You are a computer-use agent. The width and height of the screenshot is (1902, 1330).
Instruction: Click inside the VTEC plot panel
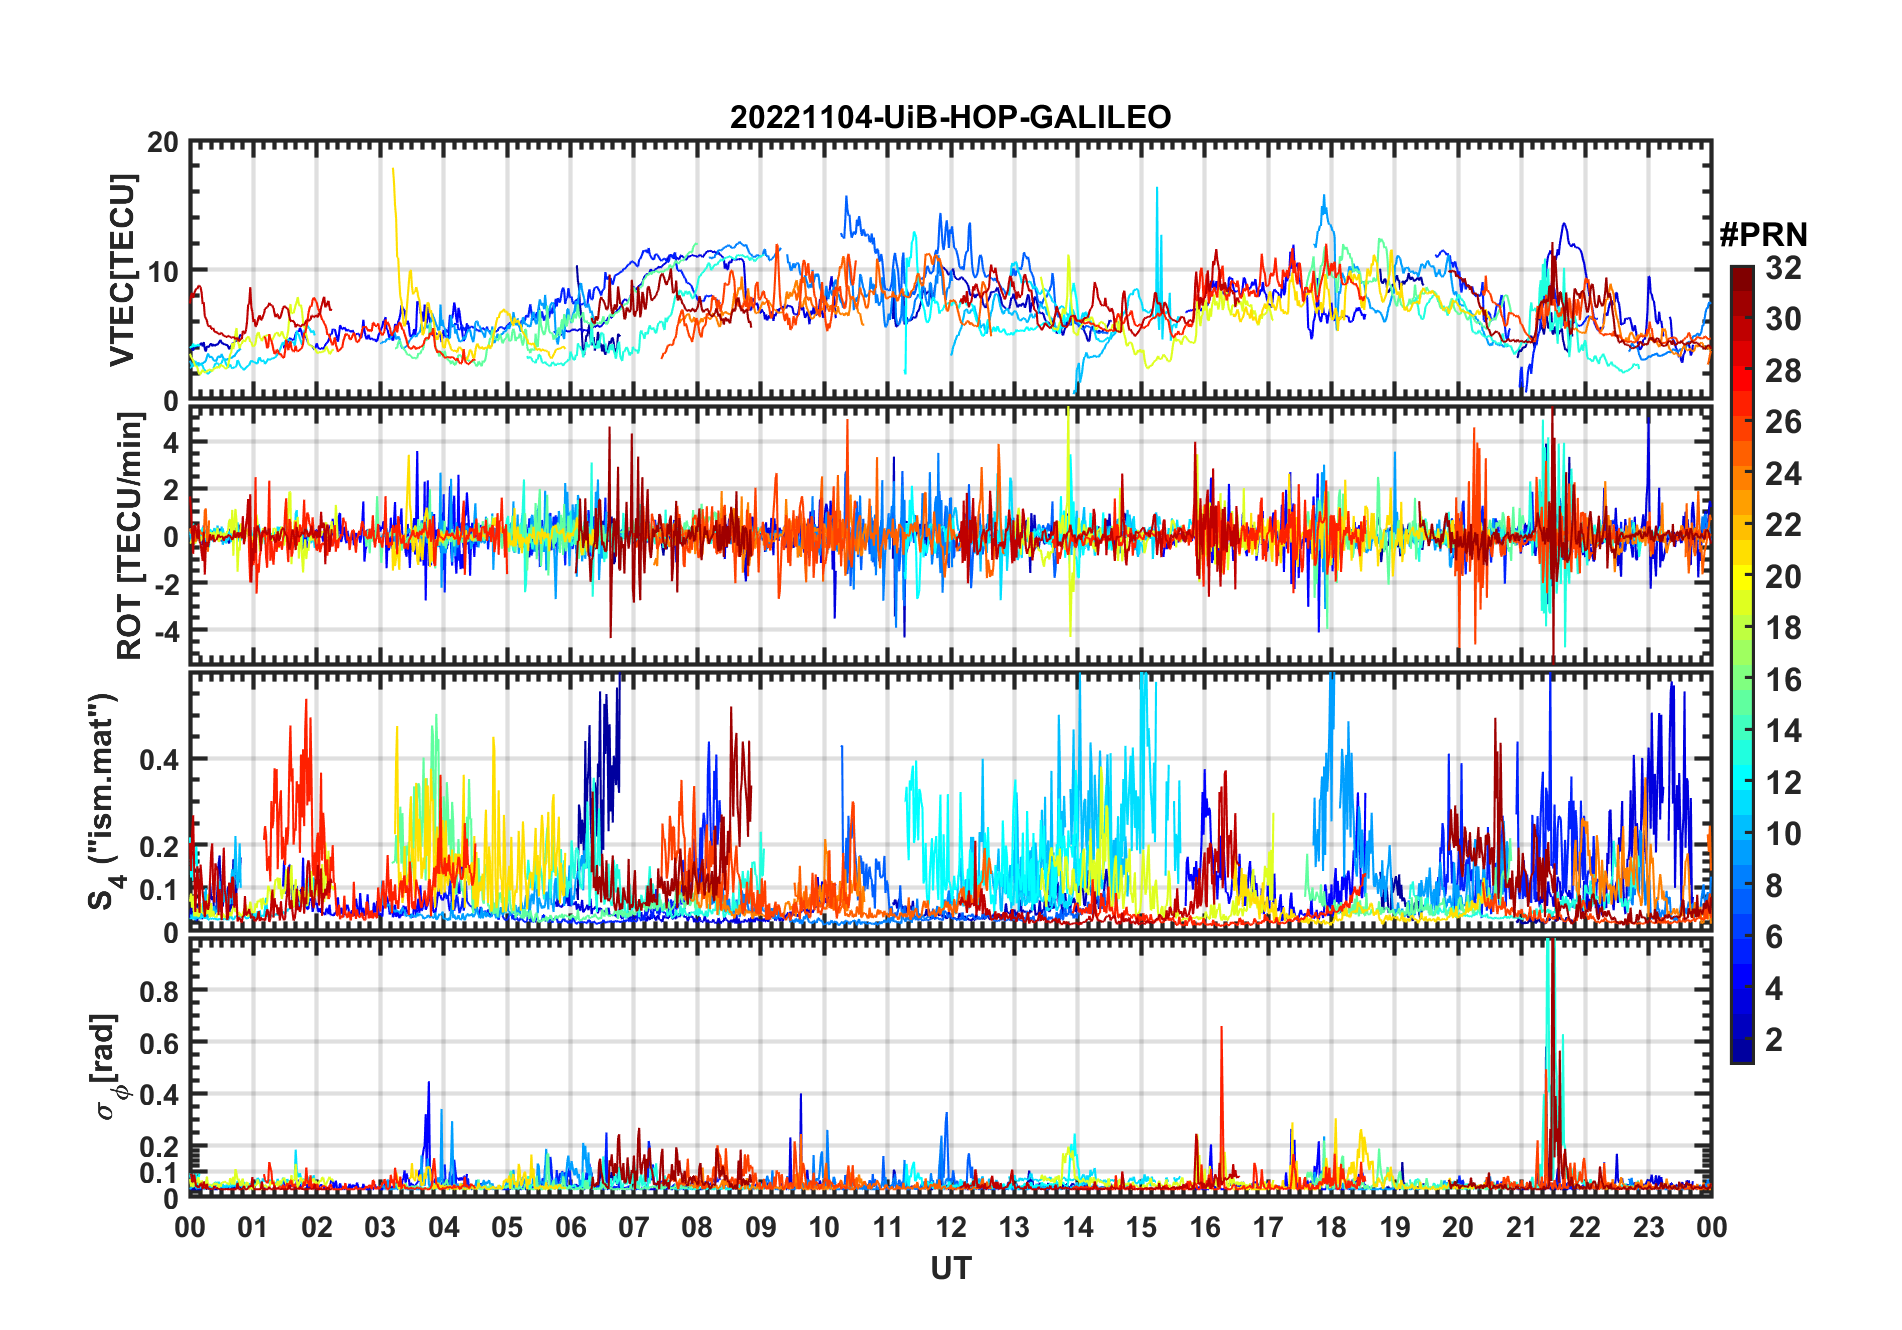pyautogui.click(x=951, y=271)
